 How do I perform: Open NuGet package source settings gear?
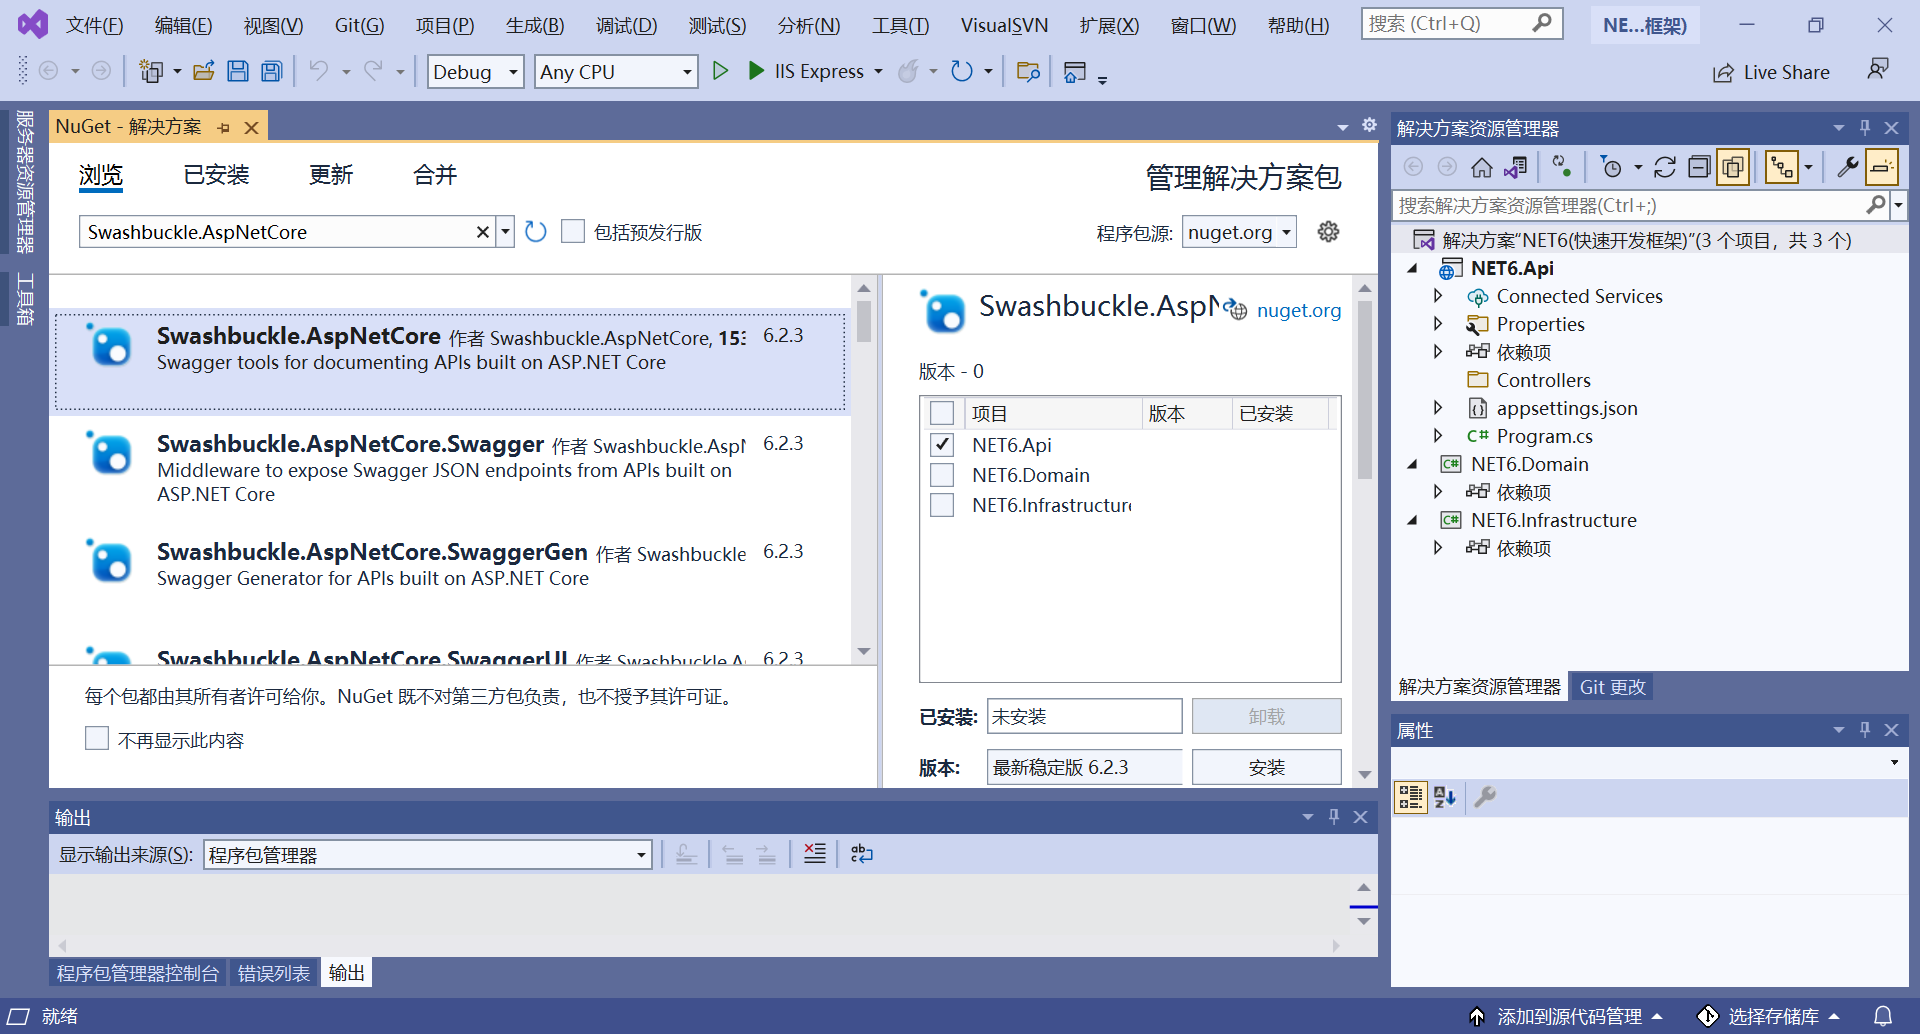[1328, 232]
